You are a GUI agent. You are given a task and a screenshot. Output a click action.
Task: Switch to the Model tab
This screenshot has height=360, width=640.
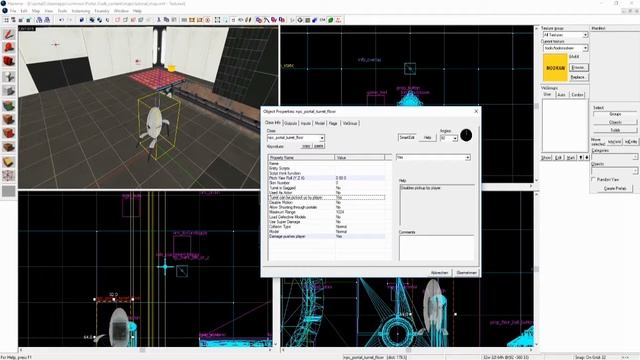coord(320,123)
